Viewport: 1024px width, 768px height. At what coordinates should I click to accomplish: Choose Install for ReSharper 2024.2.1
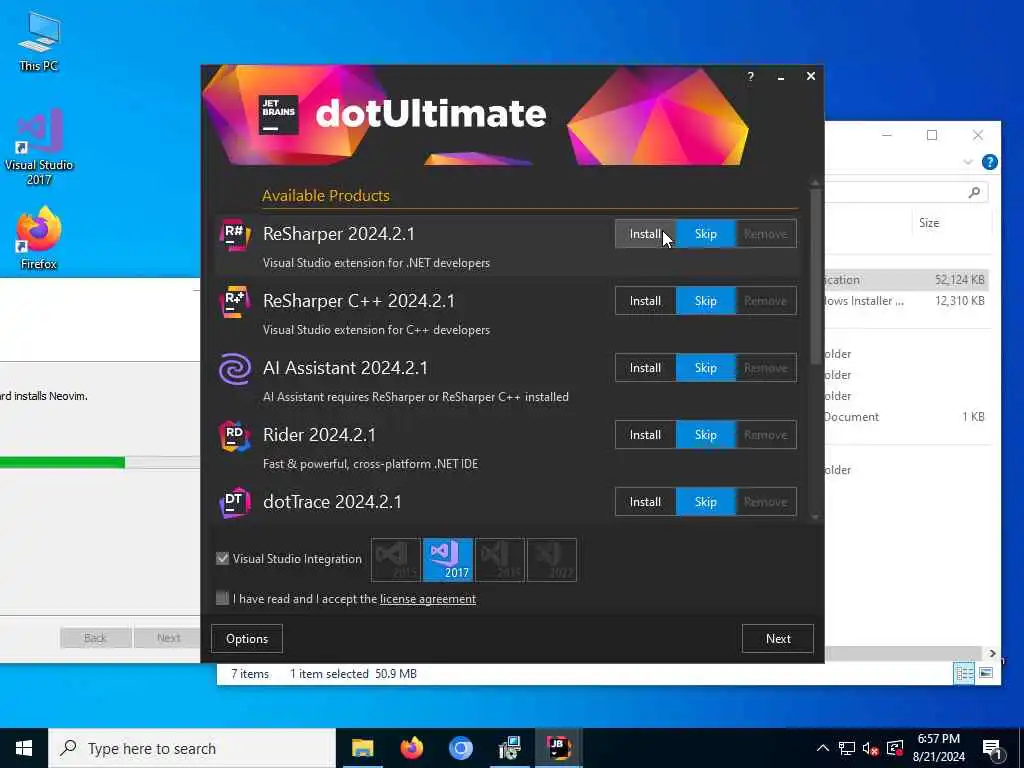click(x=645, y=234)
